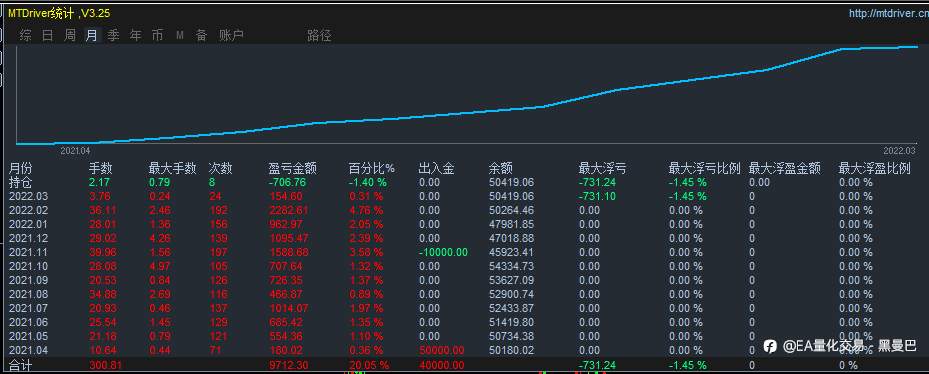This screenshot has width=929, height=374.
Task: Click the 次数 column header
Action: pyautogui.click(x=220, y=168)
